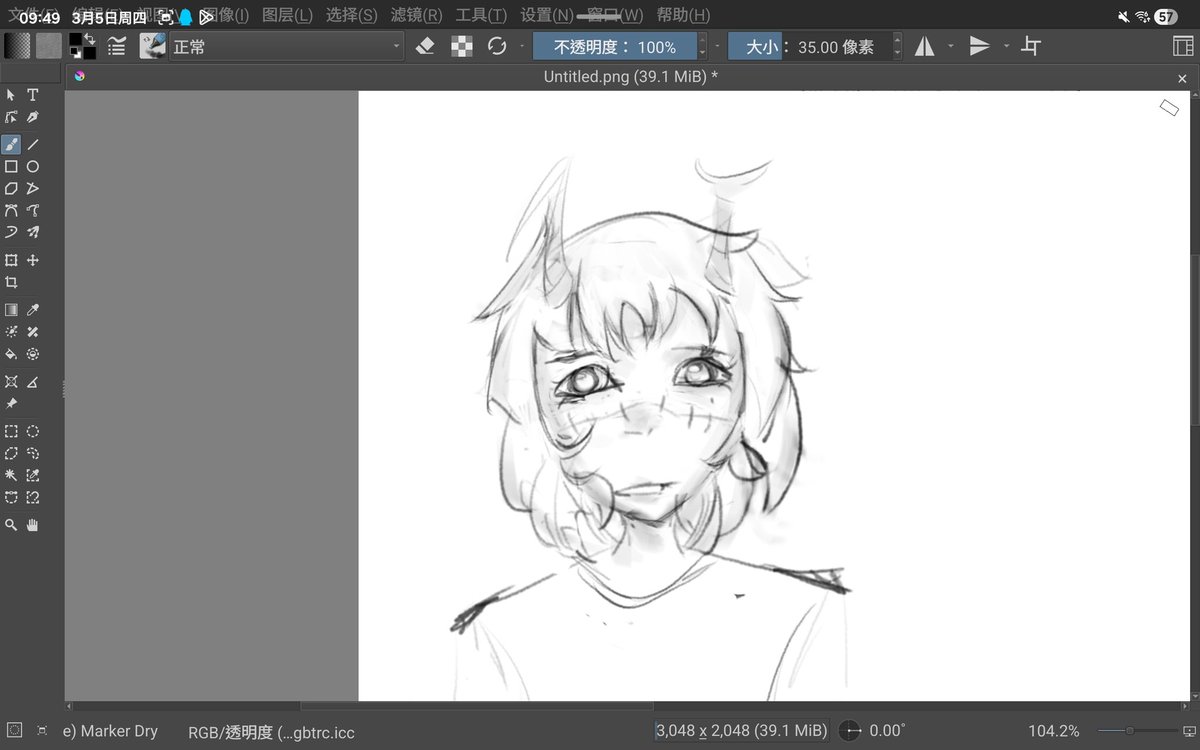Viewport: 1200px width, 750px height.
Task: Select the Polygon tool
Action: click(x=11, y=189)
